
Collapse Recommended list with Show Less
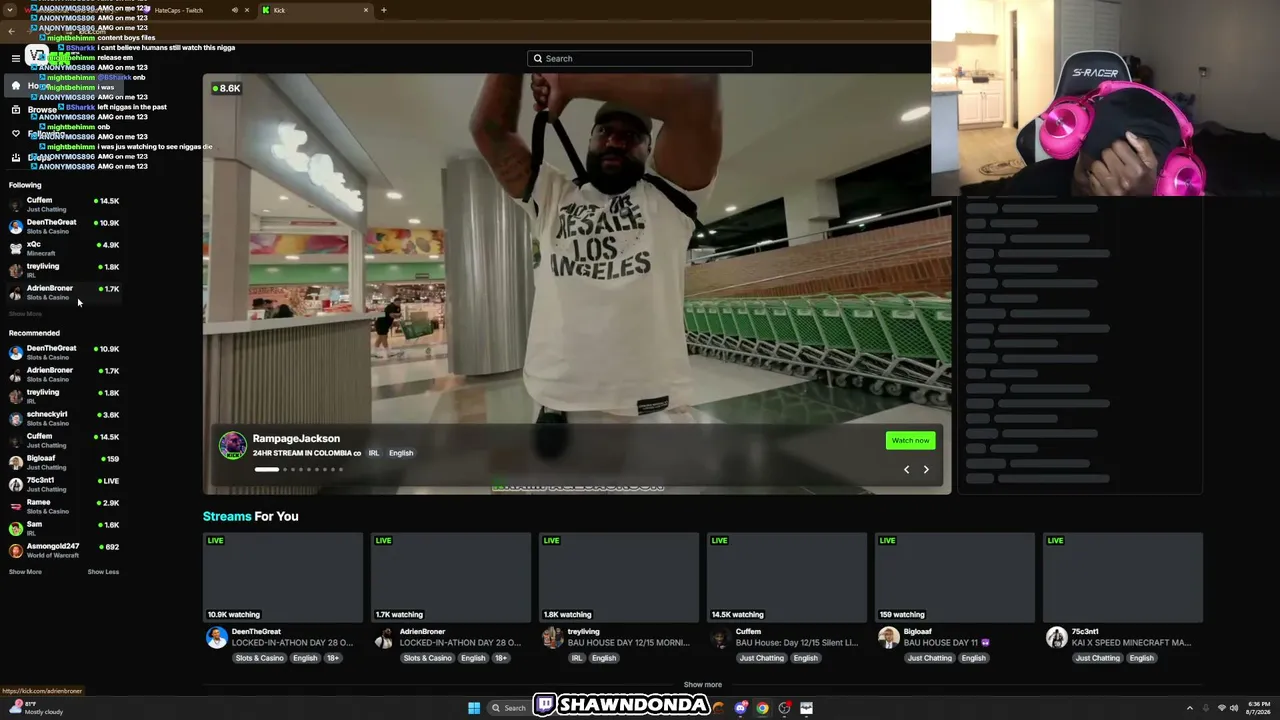103,572
